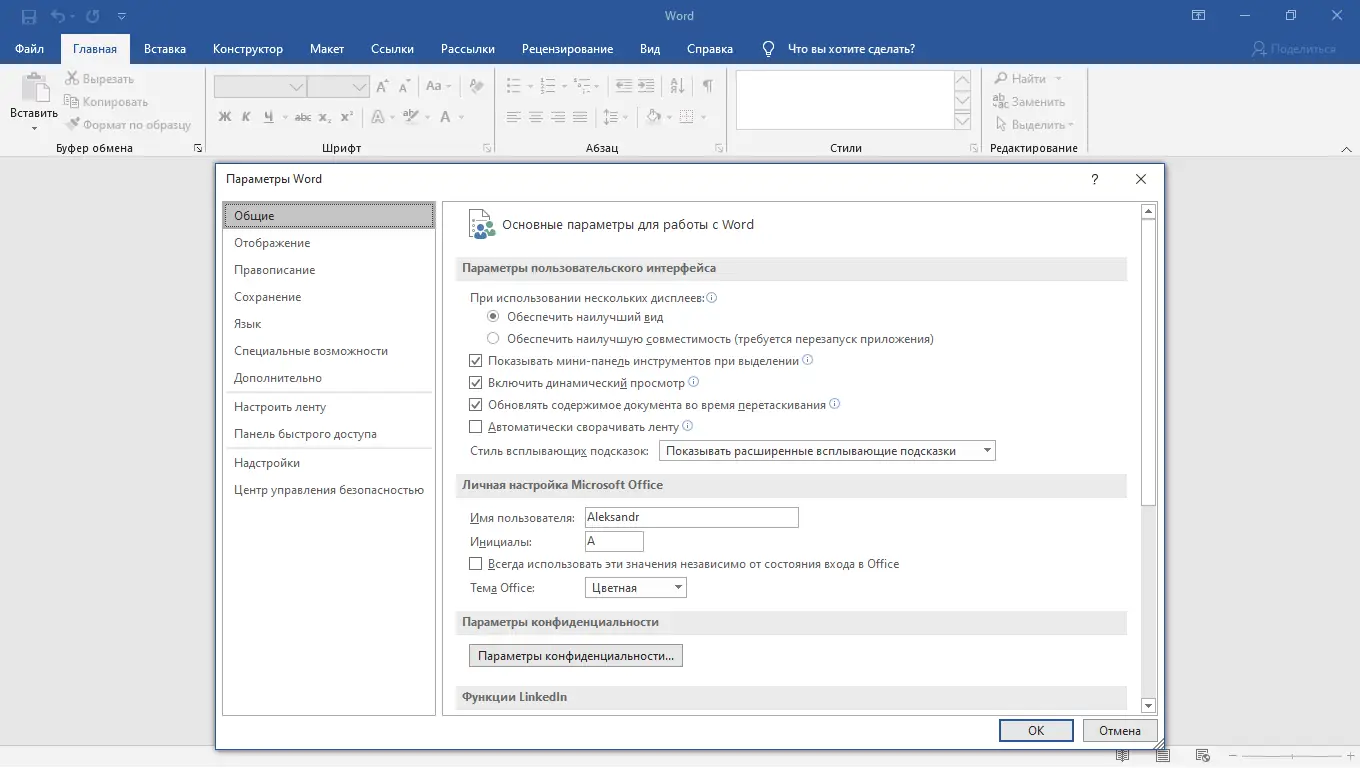1360x768 pixels.
Task: Open the Выделить dropdown in Редактирование
Action: point(1034,125)
